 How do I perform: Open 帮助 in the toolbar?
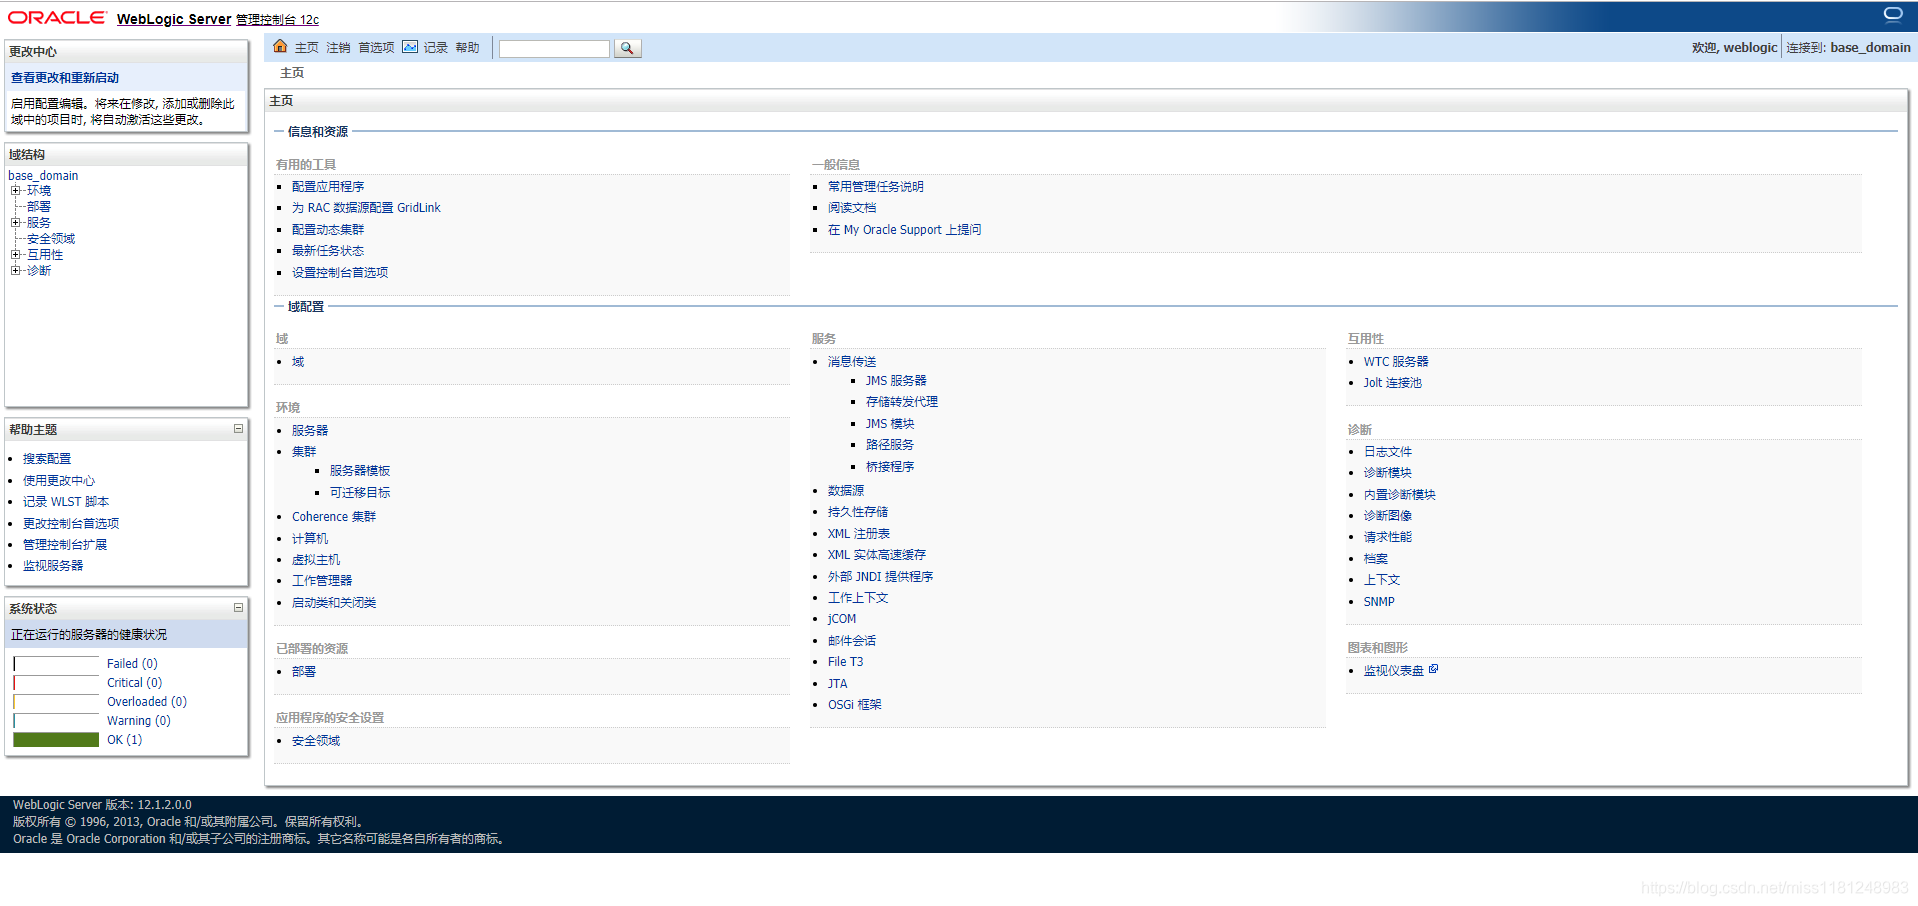tap(467, 48)
